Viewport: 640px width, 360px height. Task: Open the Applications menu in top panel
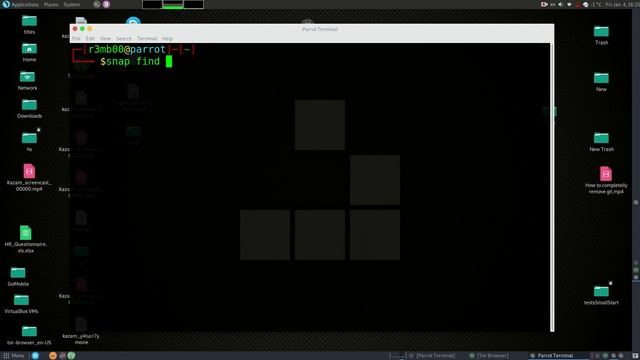[25, 4]
